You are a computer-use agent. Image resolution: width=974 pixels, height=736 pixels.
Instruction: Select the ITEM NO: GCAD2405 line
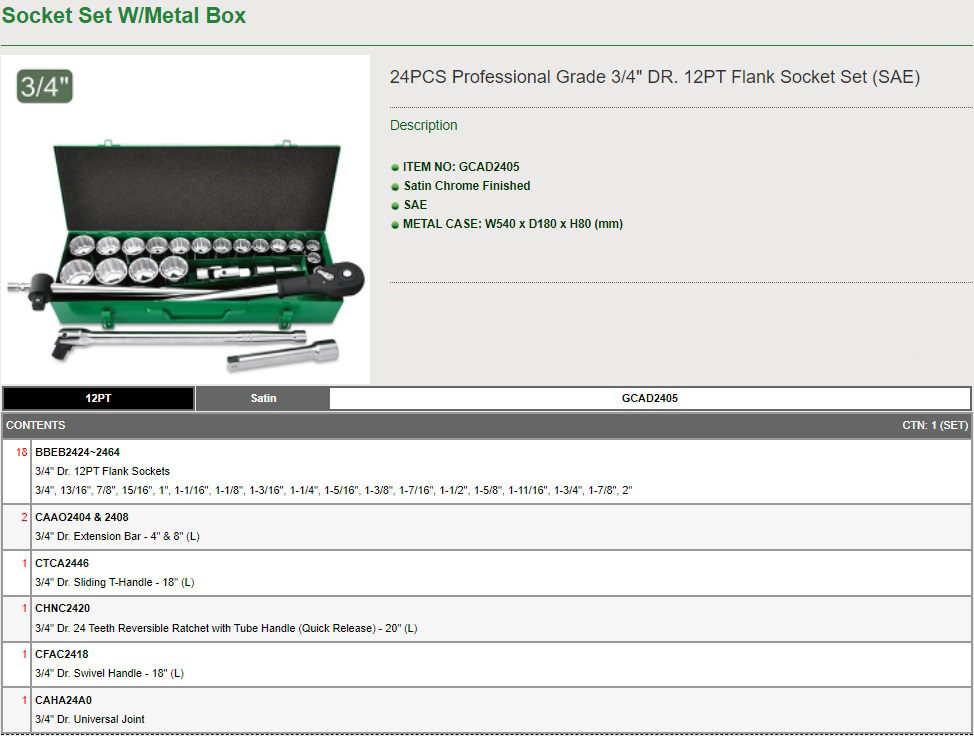click(461, 167)
